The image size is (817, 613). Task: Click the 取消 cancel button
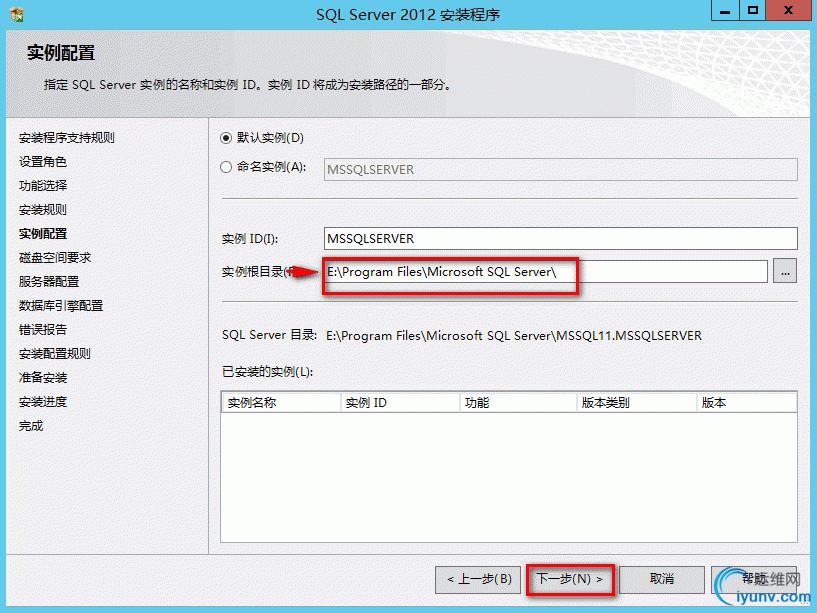(x=662, y=579)
